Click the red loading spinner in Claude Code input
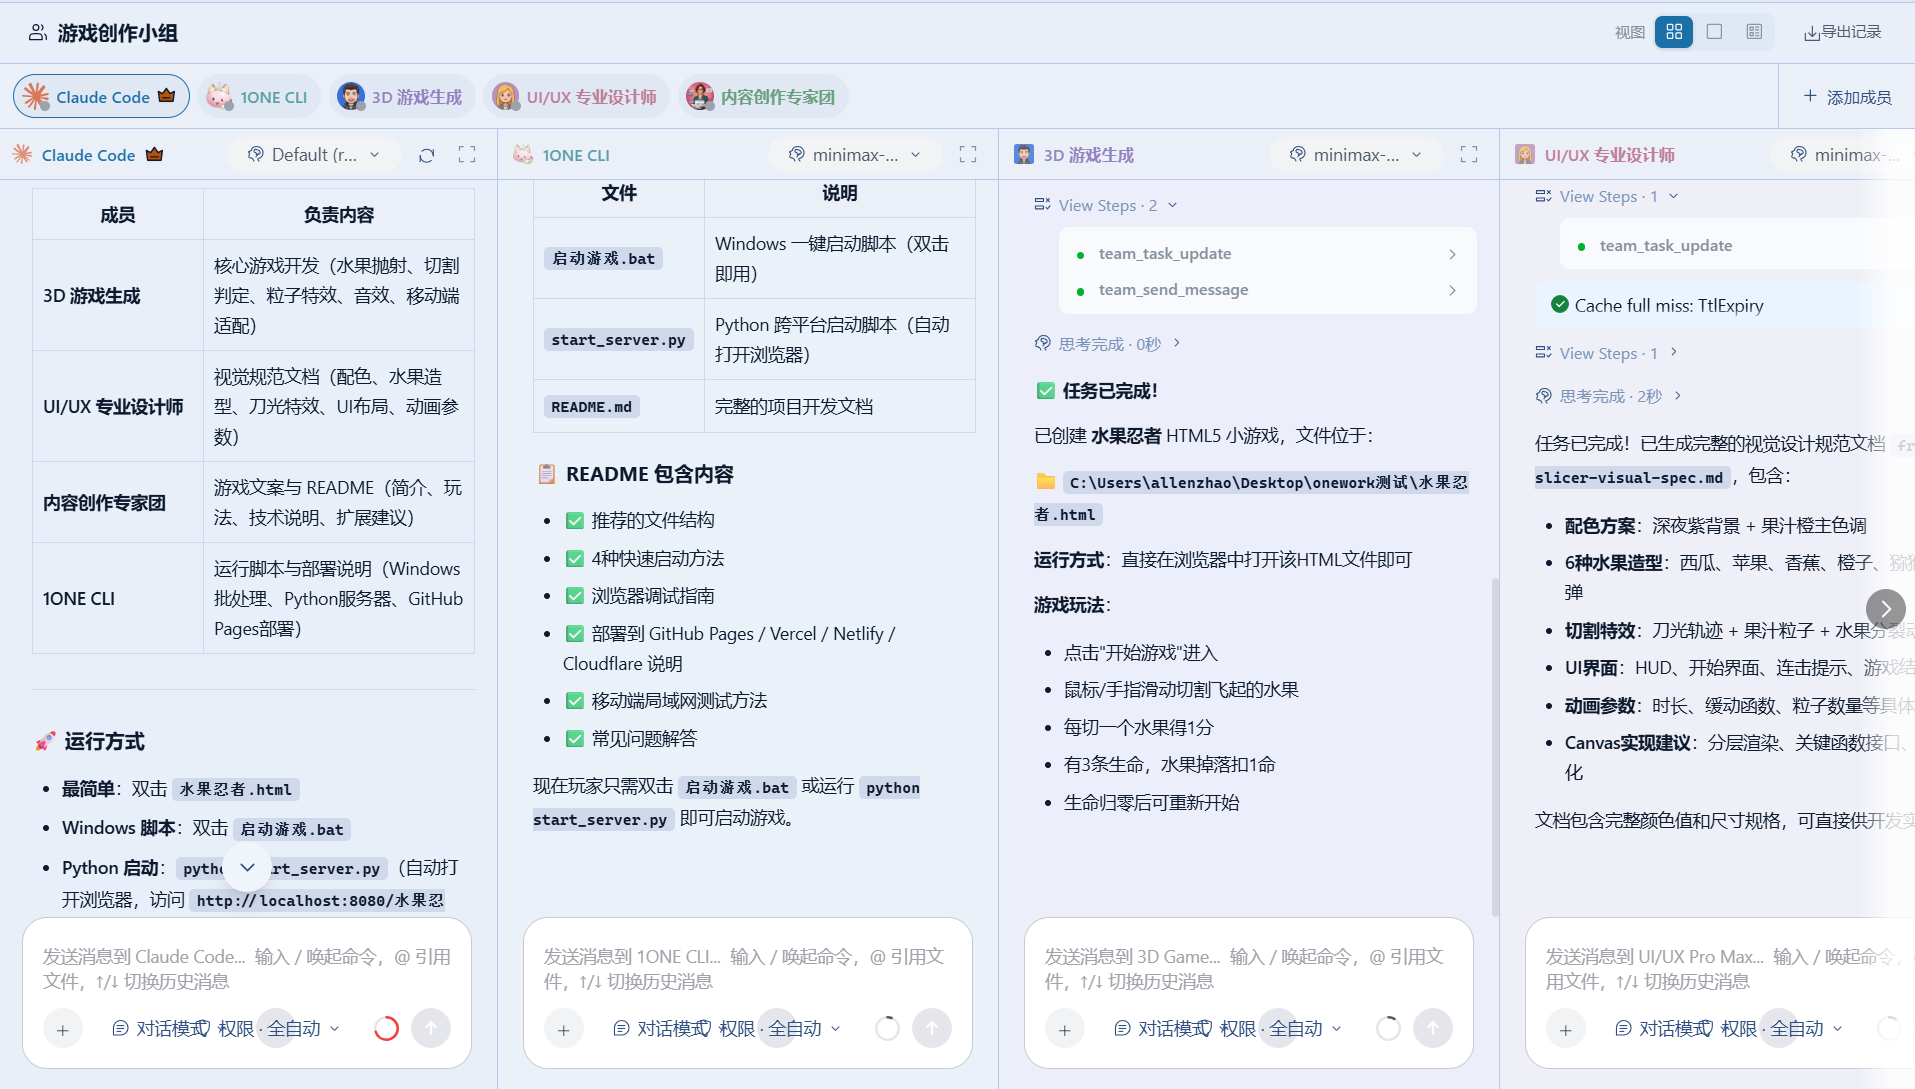The height and width of the screenshot is (1089, 1915). pos(386,1028)
